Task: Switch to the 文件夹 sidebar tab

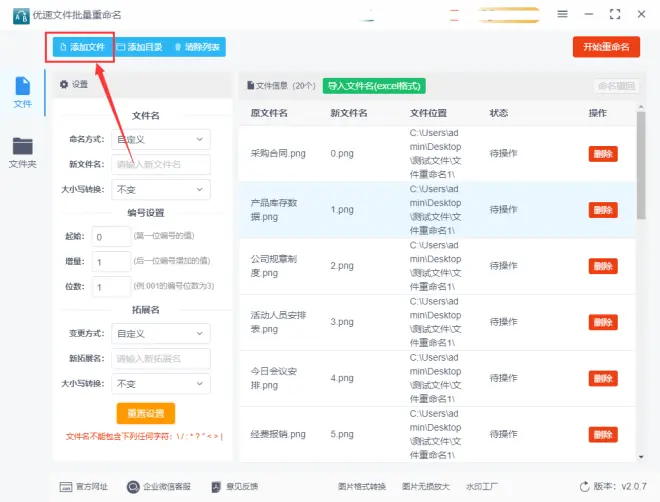Action: point(22,153)
